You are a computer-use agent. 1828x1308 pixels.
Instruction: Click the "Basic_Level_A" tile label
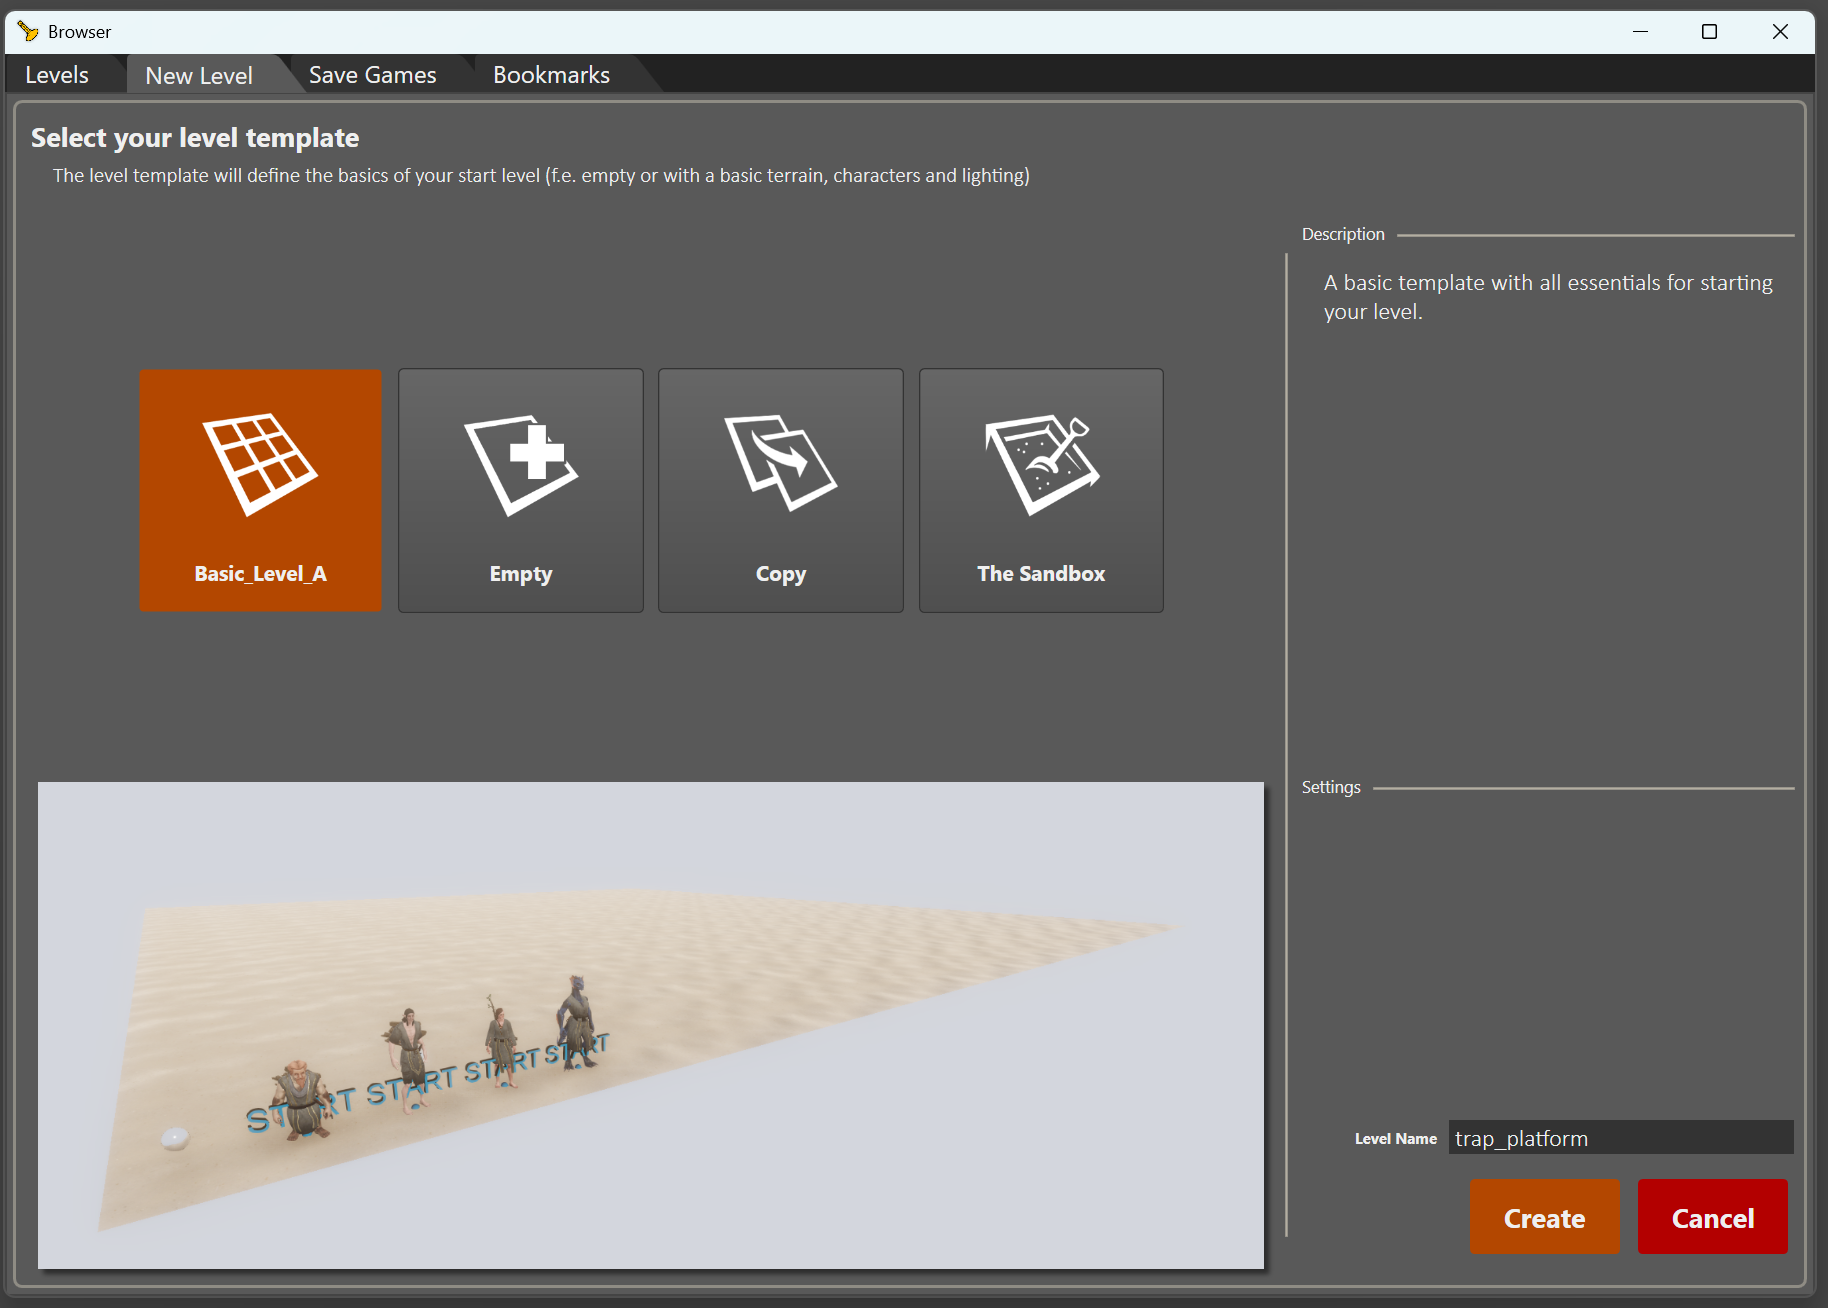(x=260, y=574)
